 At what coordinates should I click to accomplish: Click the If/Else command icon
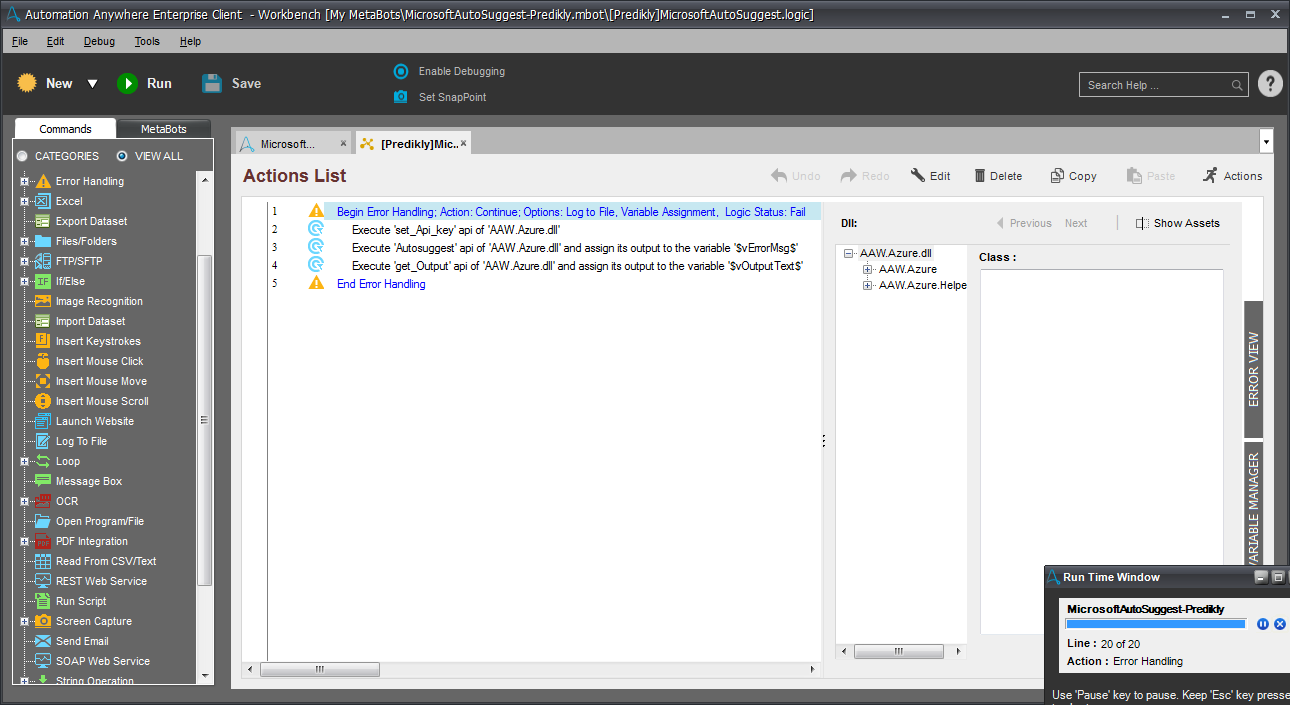(43, 281)
